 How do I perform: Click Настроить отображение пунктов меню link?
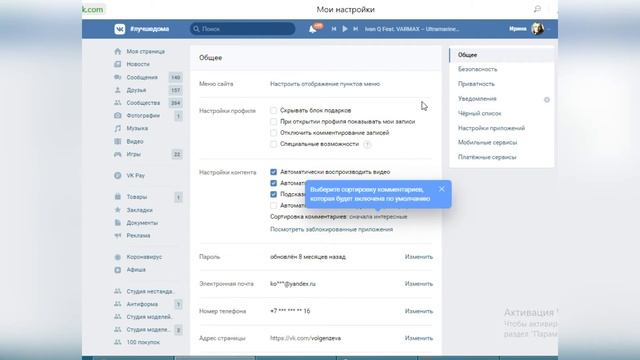325,84
